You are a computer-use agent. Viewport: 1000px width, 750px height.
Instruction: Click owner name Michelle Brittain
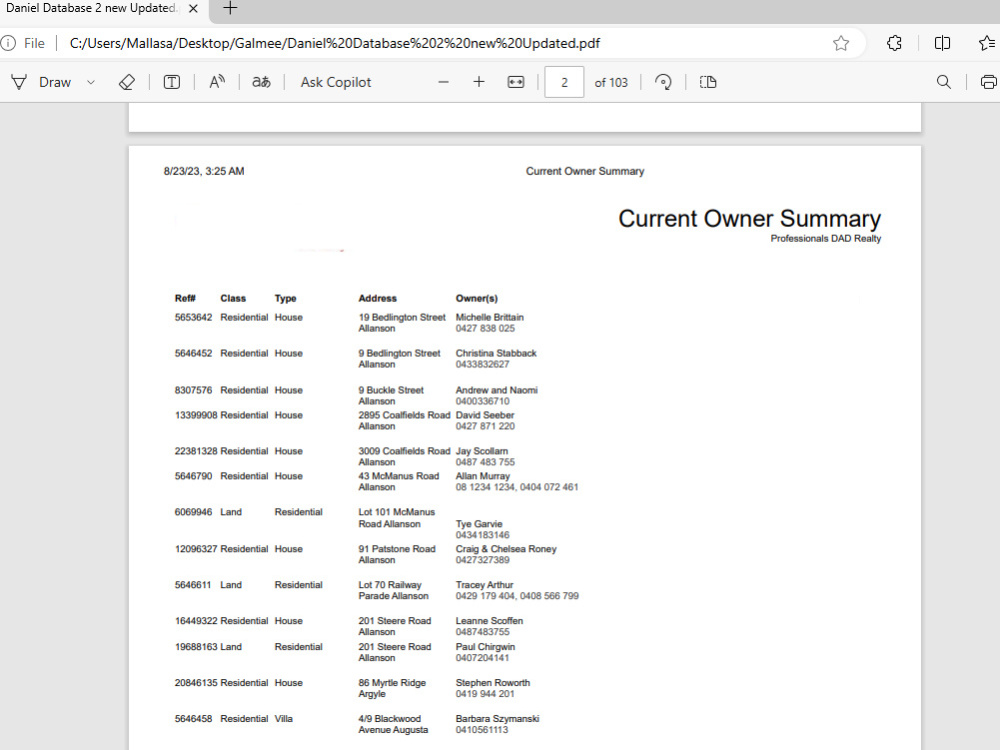point(489,317)
